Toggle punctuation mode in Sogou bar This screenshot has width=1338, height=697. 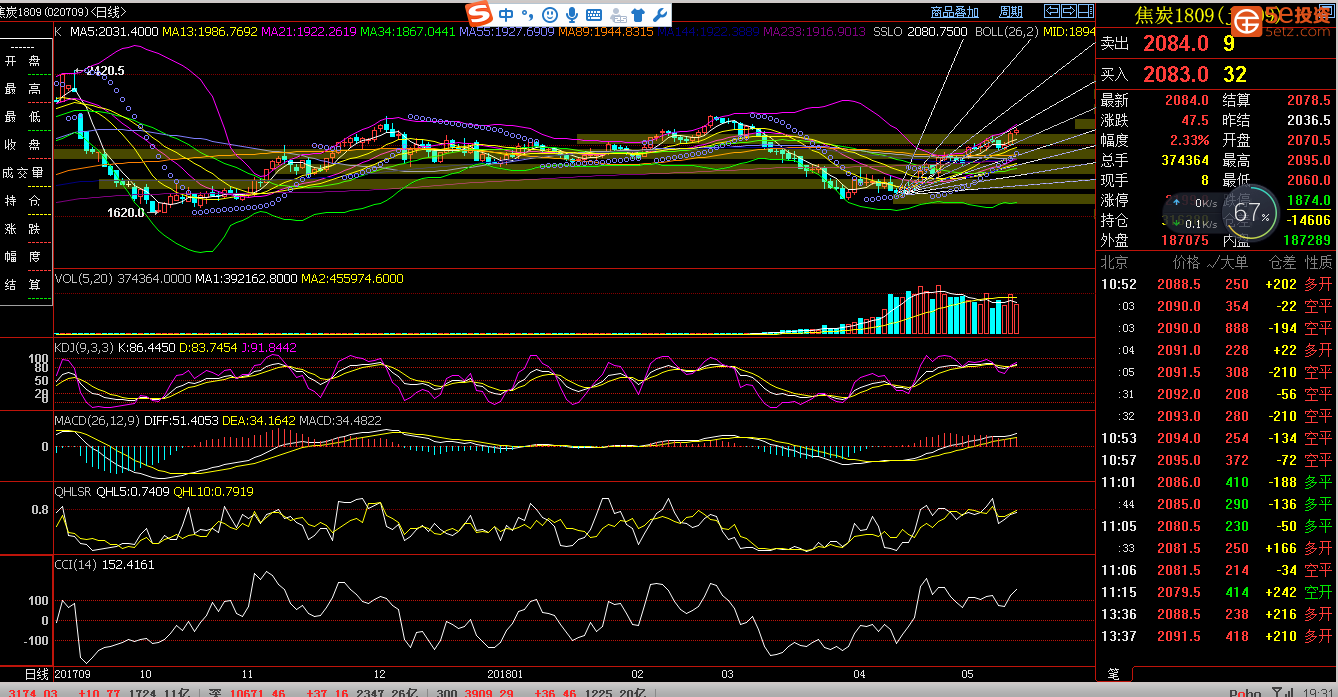point(528,16)
